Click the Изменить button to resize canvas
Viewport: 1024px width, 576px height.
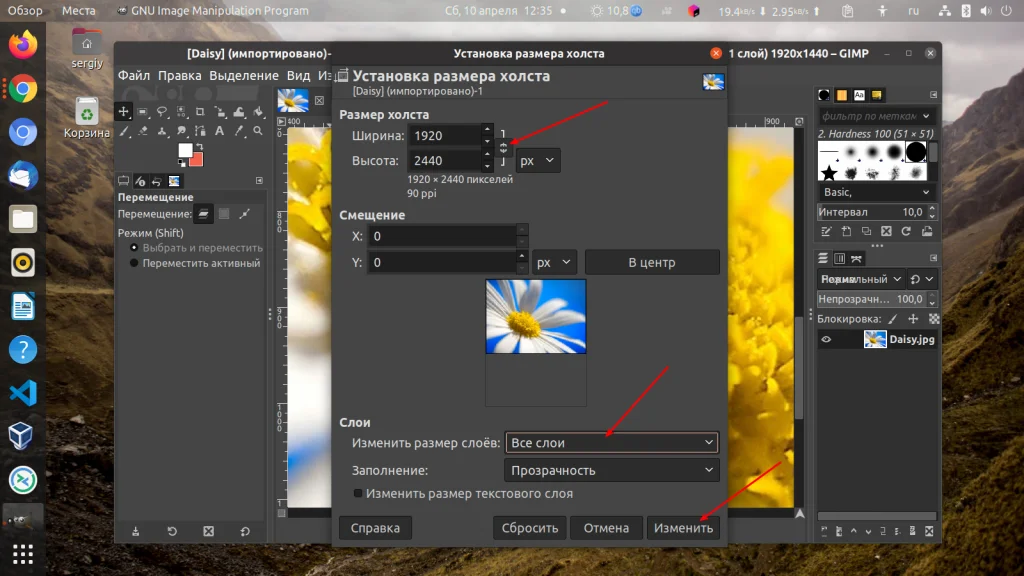684,527
